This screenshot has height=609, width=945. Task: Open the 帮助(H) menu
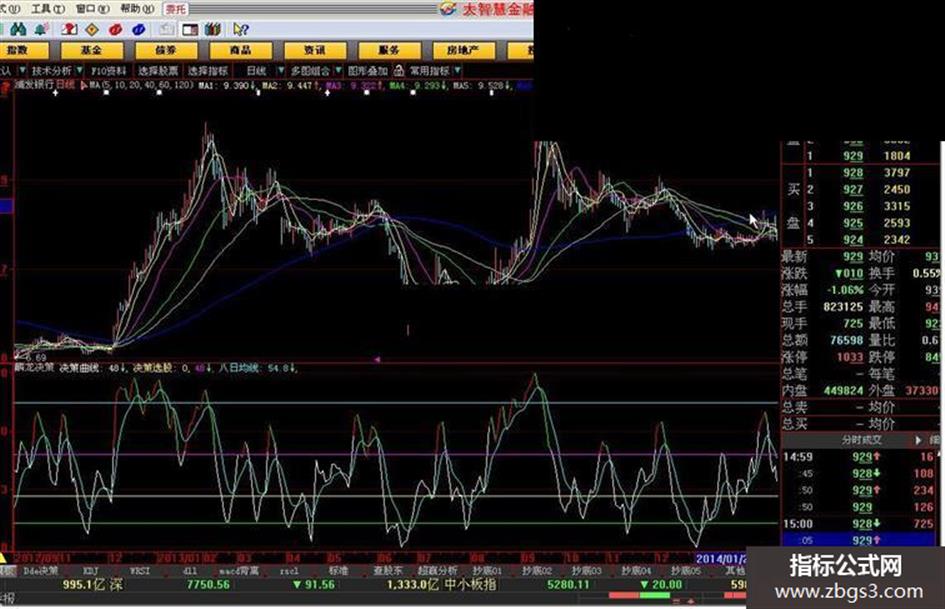click(x=137, y=8)
